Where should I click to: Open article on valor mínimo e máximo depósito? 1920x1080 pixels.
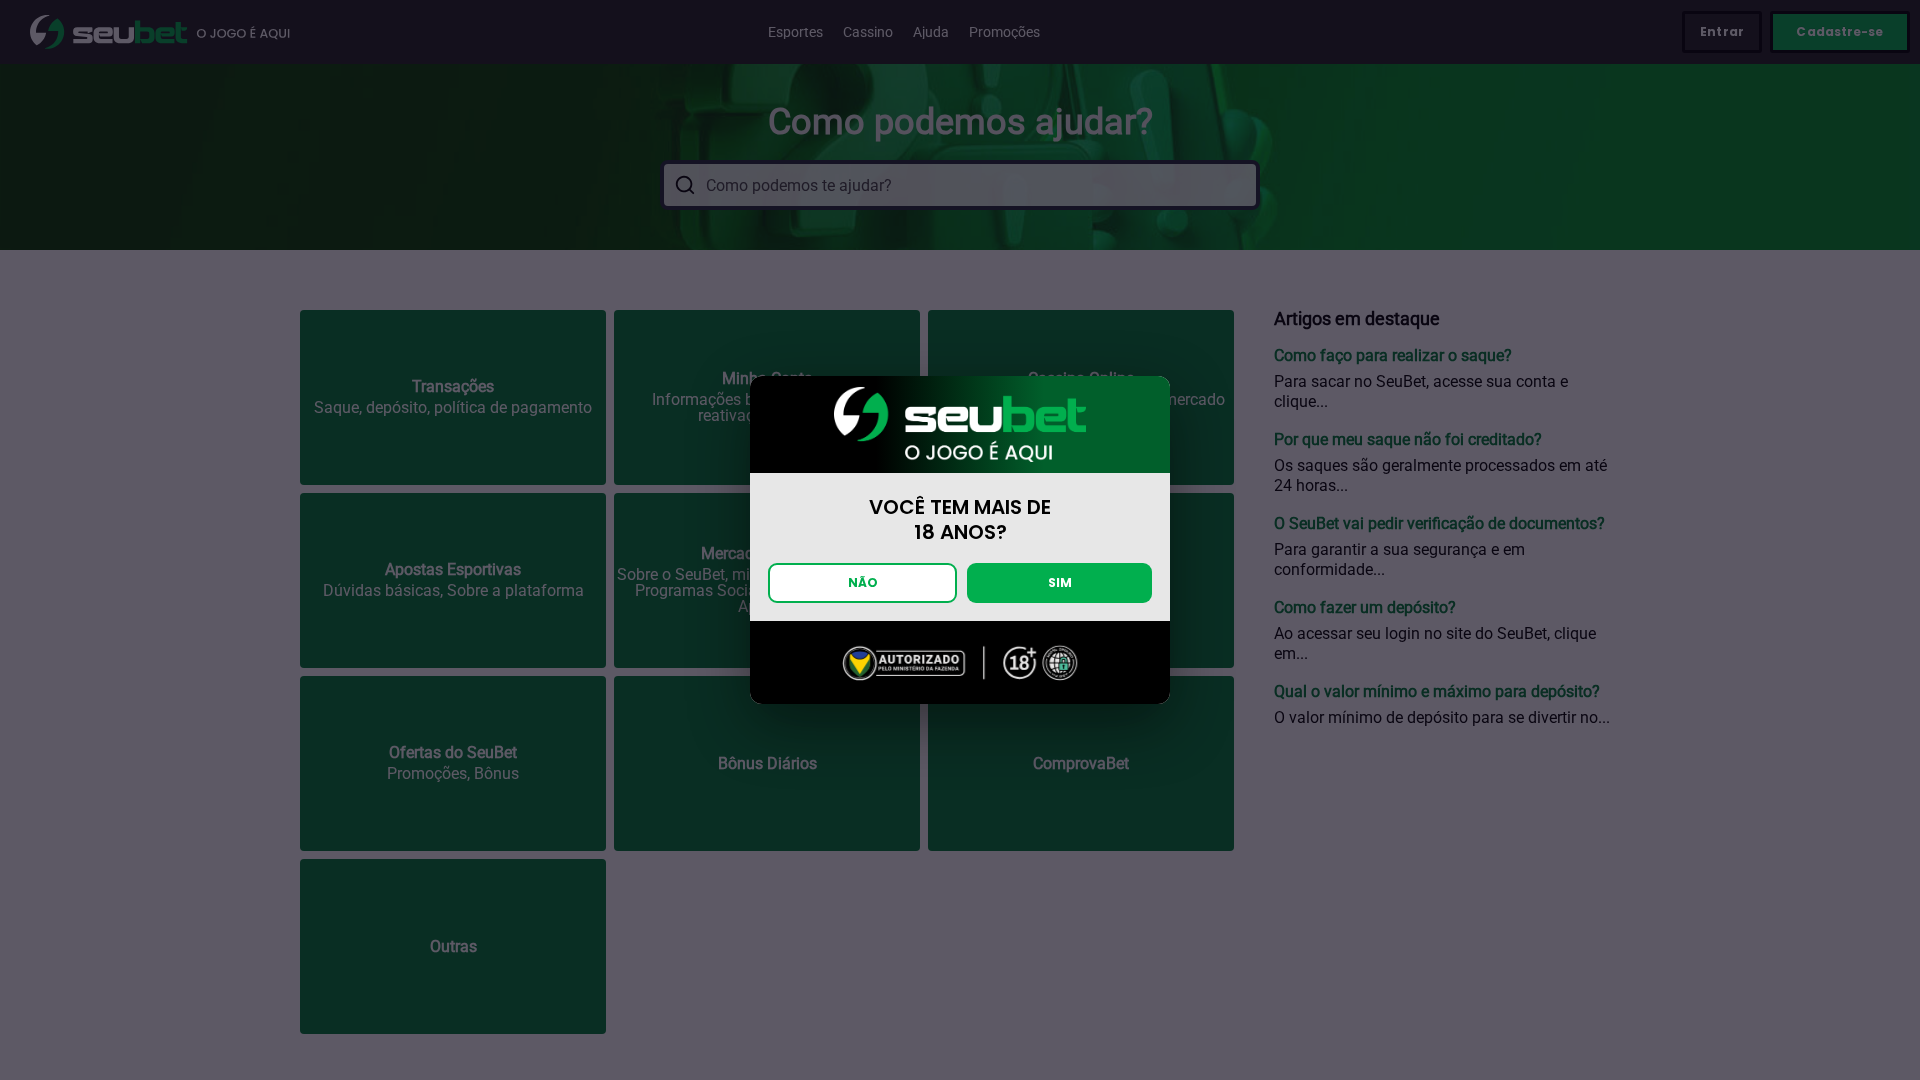click(x=1436, y=692)
